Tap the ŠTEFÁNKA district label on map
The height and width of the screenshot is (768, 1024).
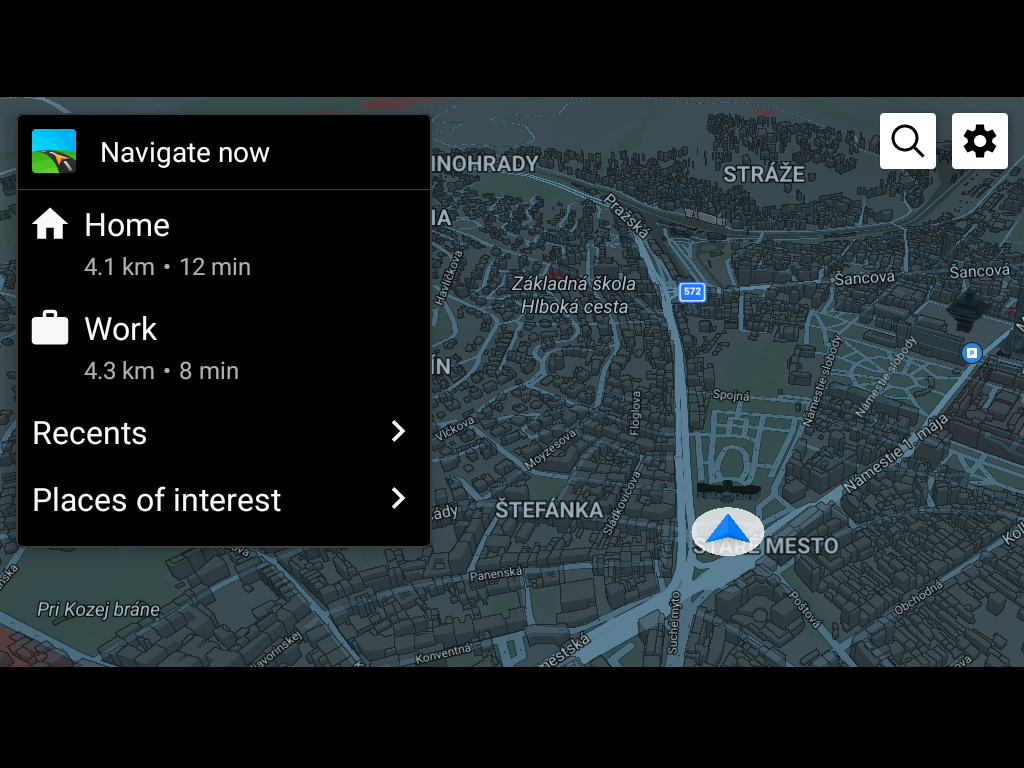(x=549, y=509)
